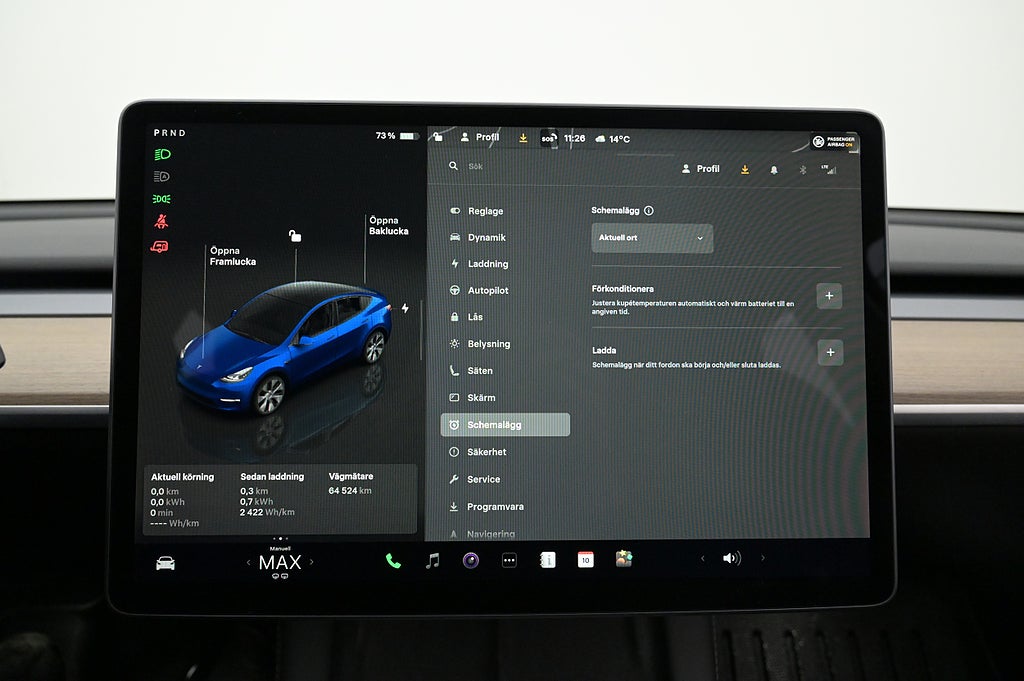Mute the volume speaker icon
This screenshot has width=1024, height=681.
pos(731,559)
